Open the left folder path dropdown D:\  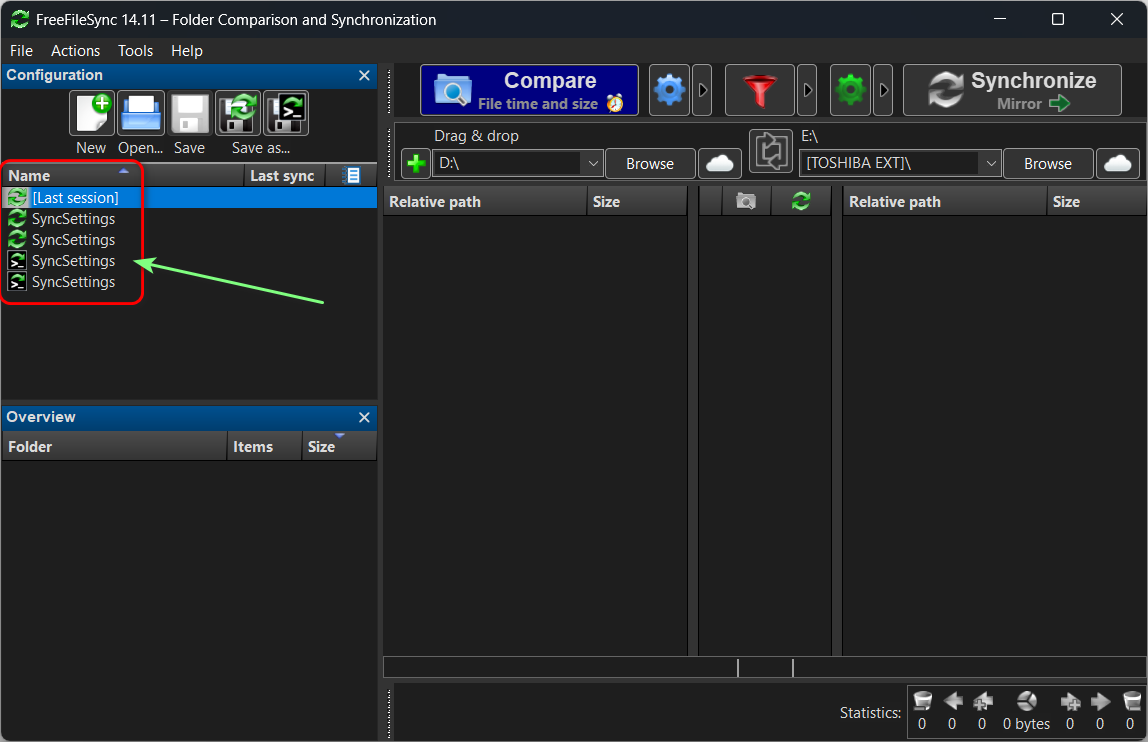tap(593, 163)
